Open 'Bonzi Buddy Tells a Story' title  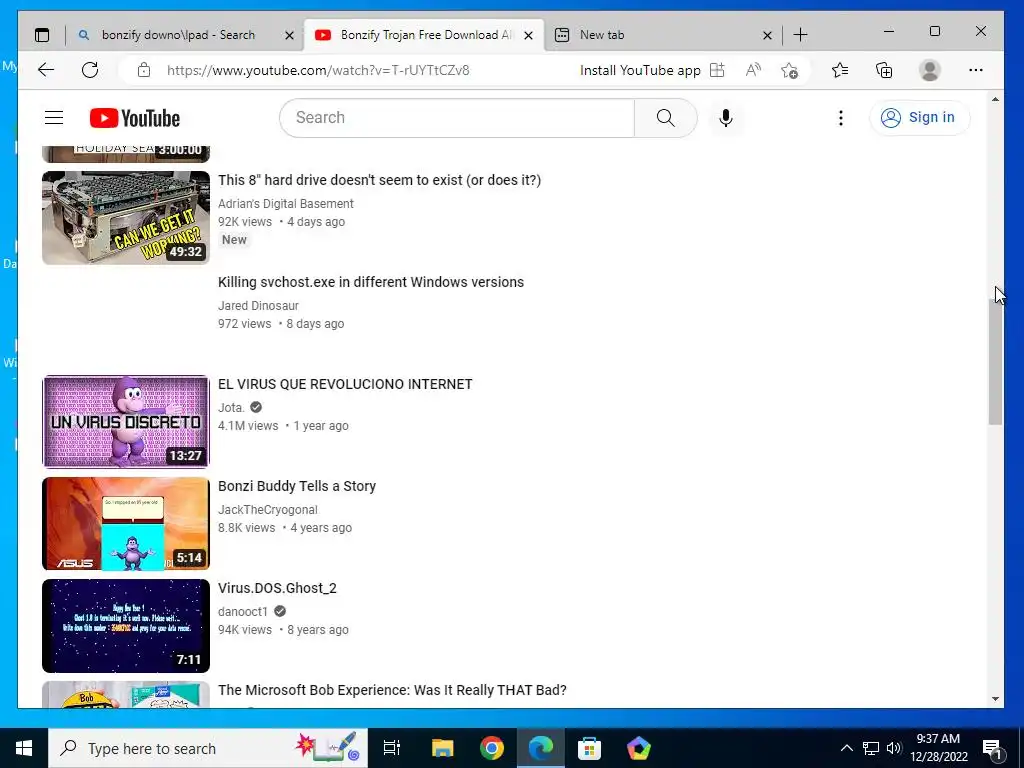pos(296,486)
